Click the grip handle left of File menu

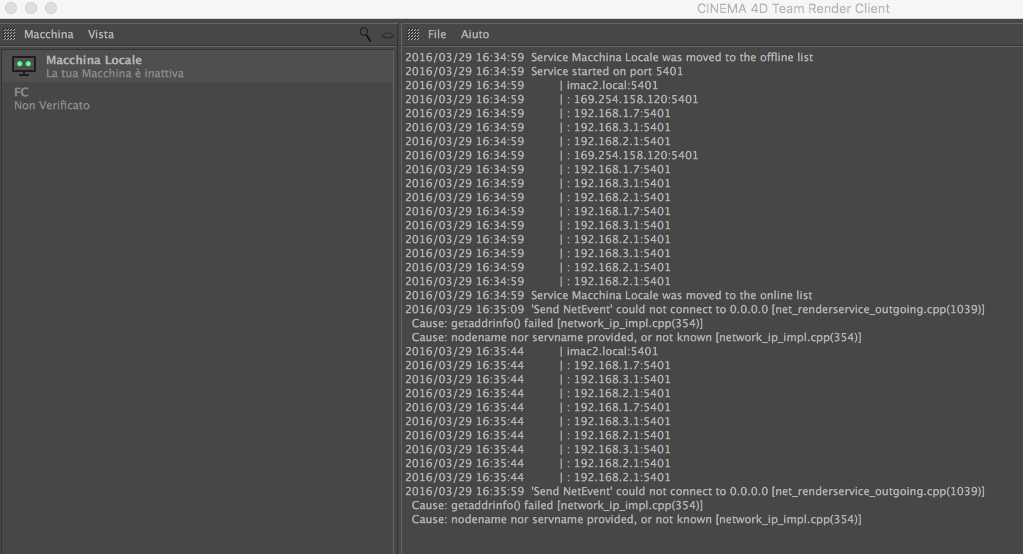click(x=413, y=35)
